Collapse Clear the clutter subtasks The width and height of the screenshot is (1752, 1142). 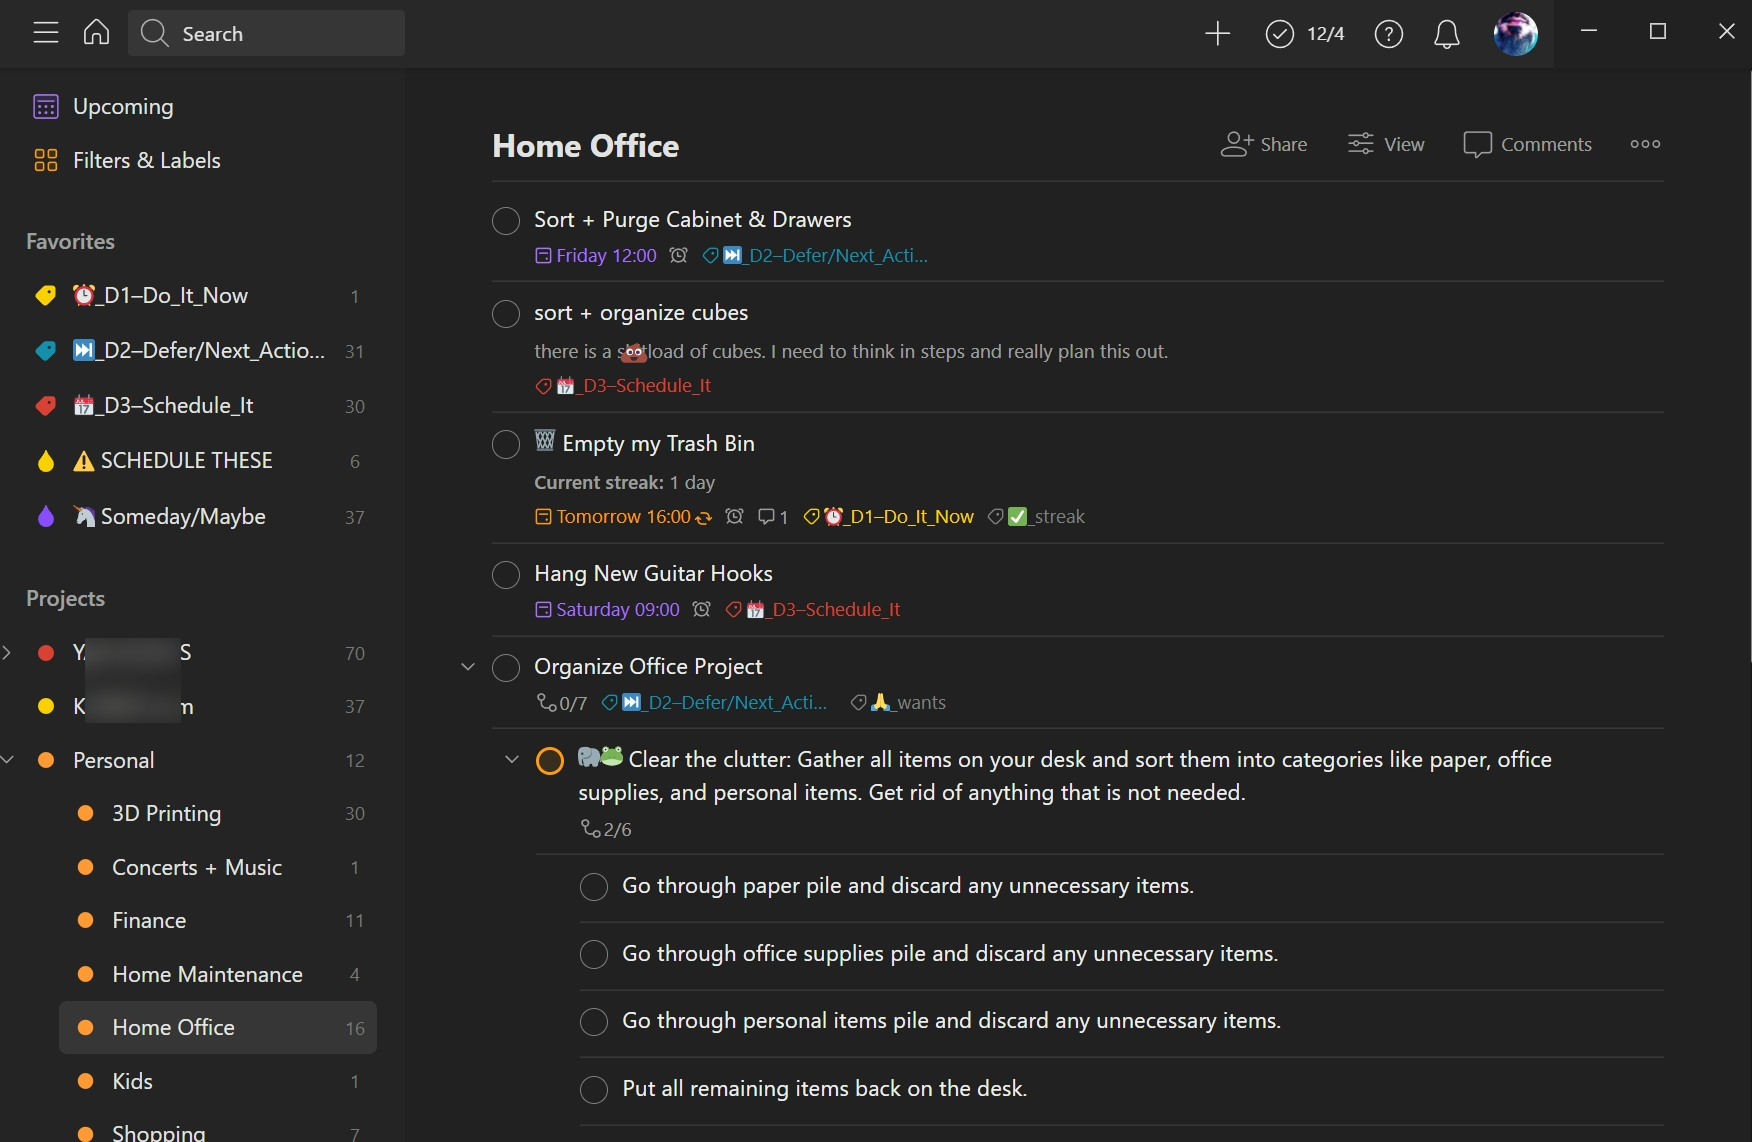click(511, 760)
